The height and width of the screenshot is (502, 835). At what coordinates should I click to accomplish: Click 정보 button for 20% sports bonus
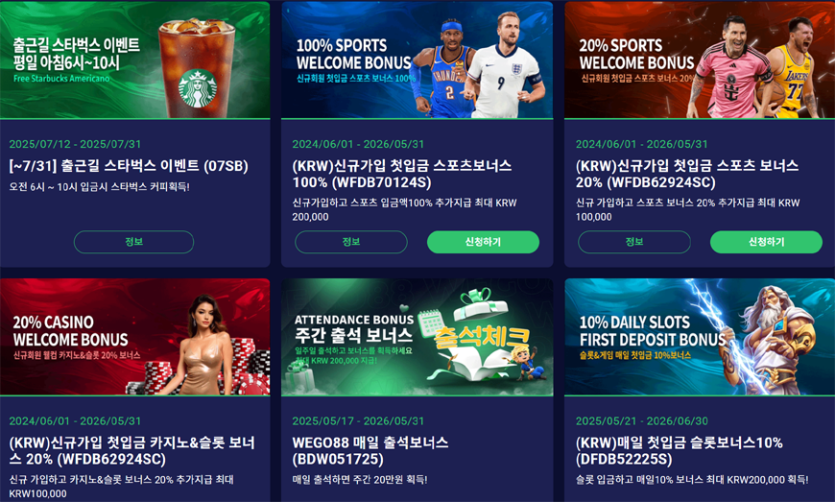coord(634,242)
